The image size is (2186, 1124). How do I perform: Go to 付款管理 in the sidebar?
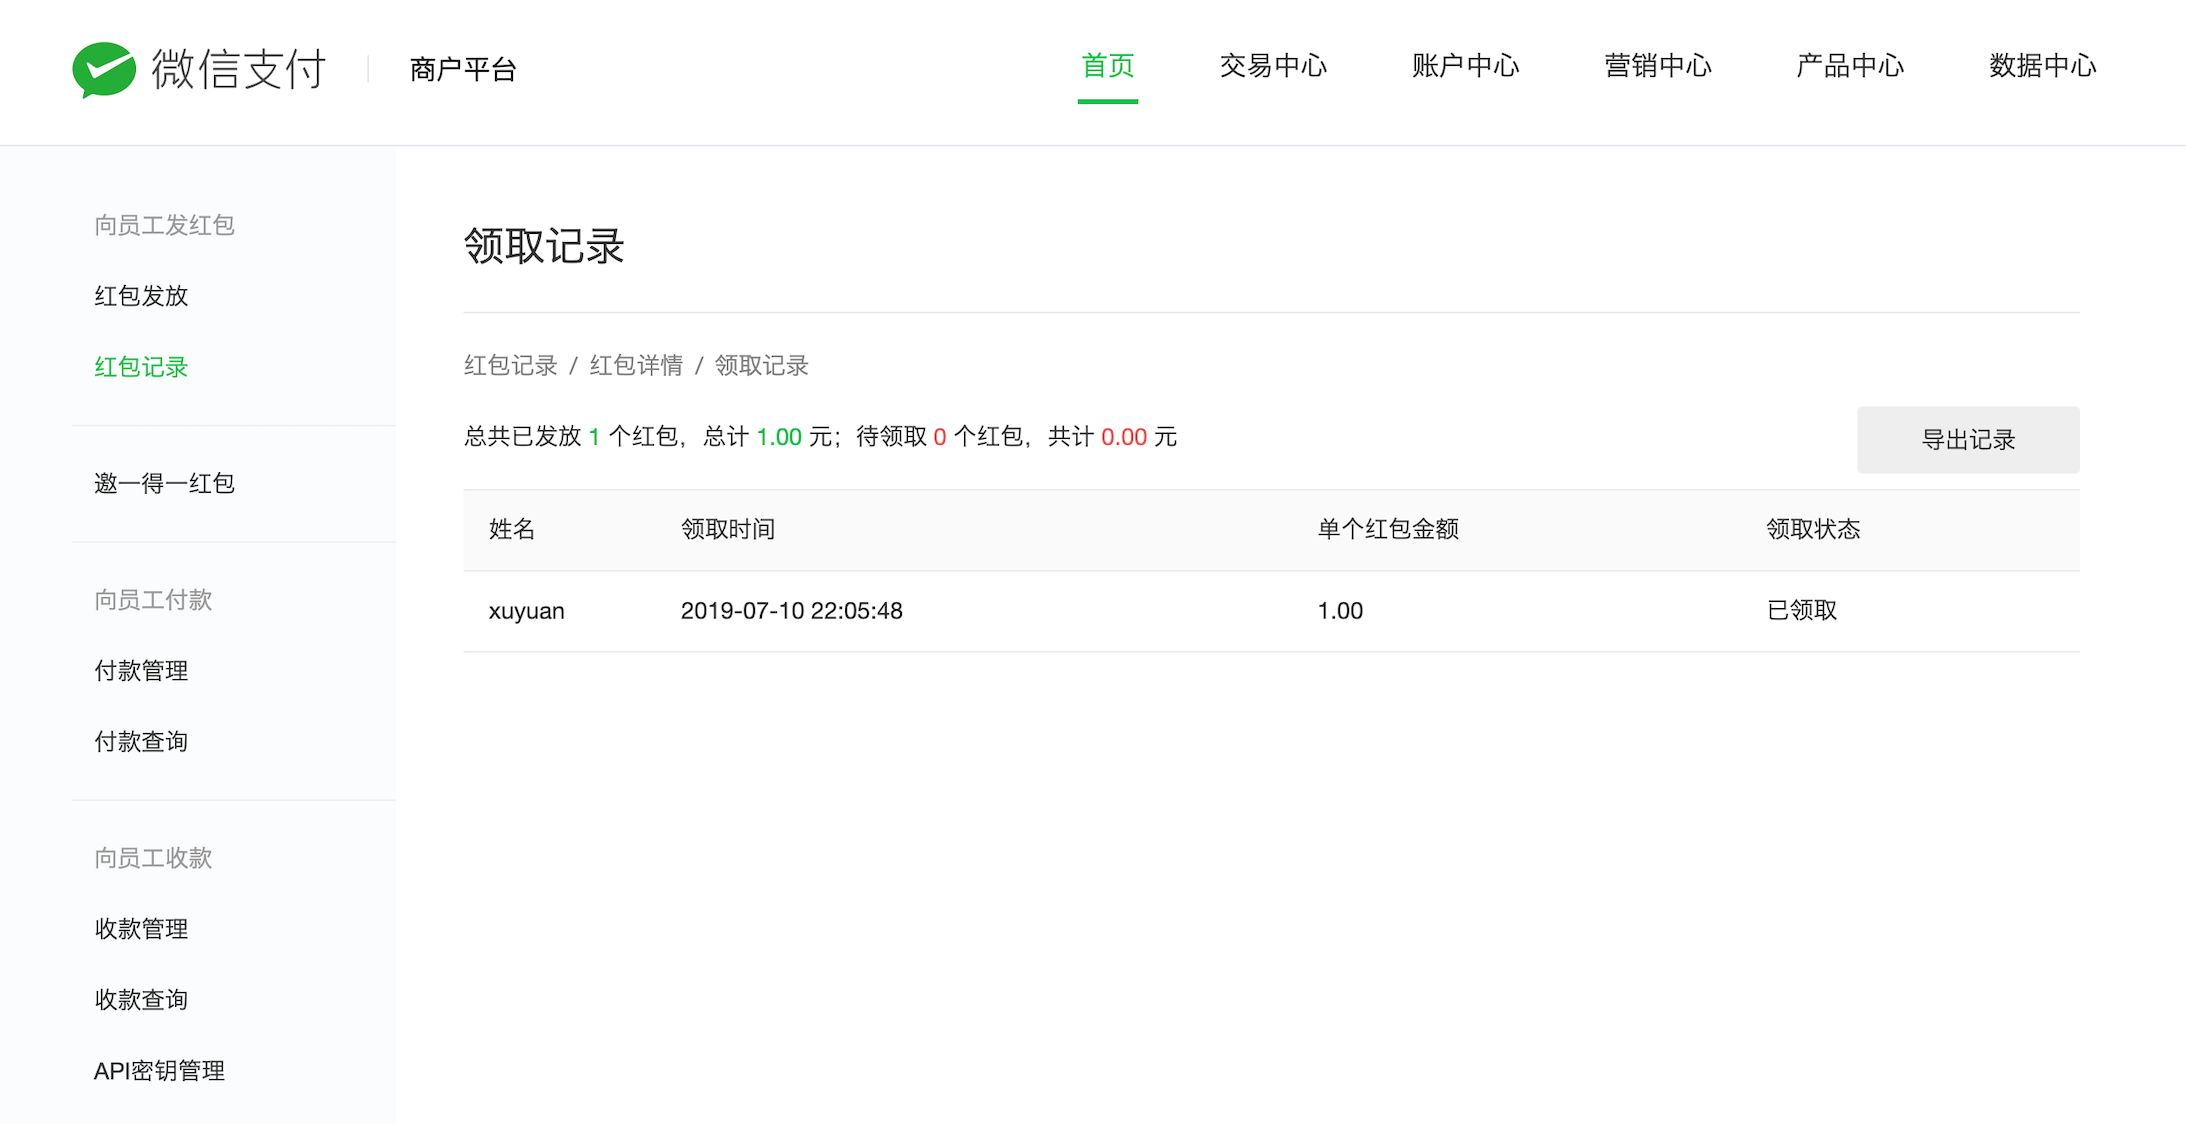[141, 671]
